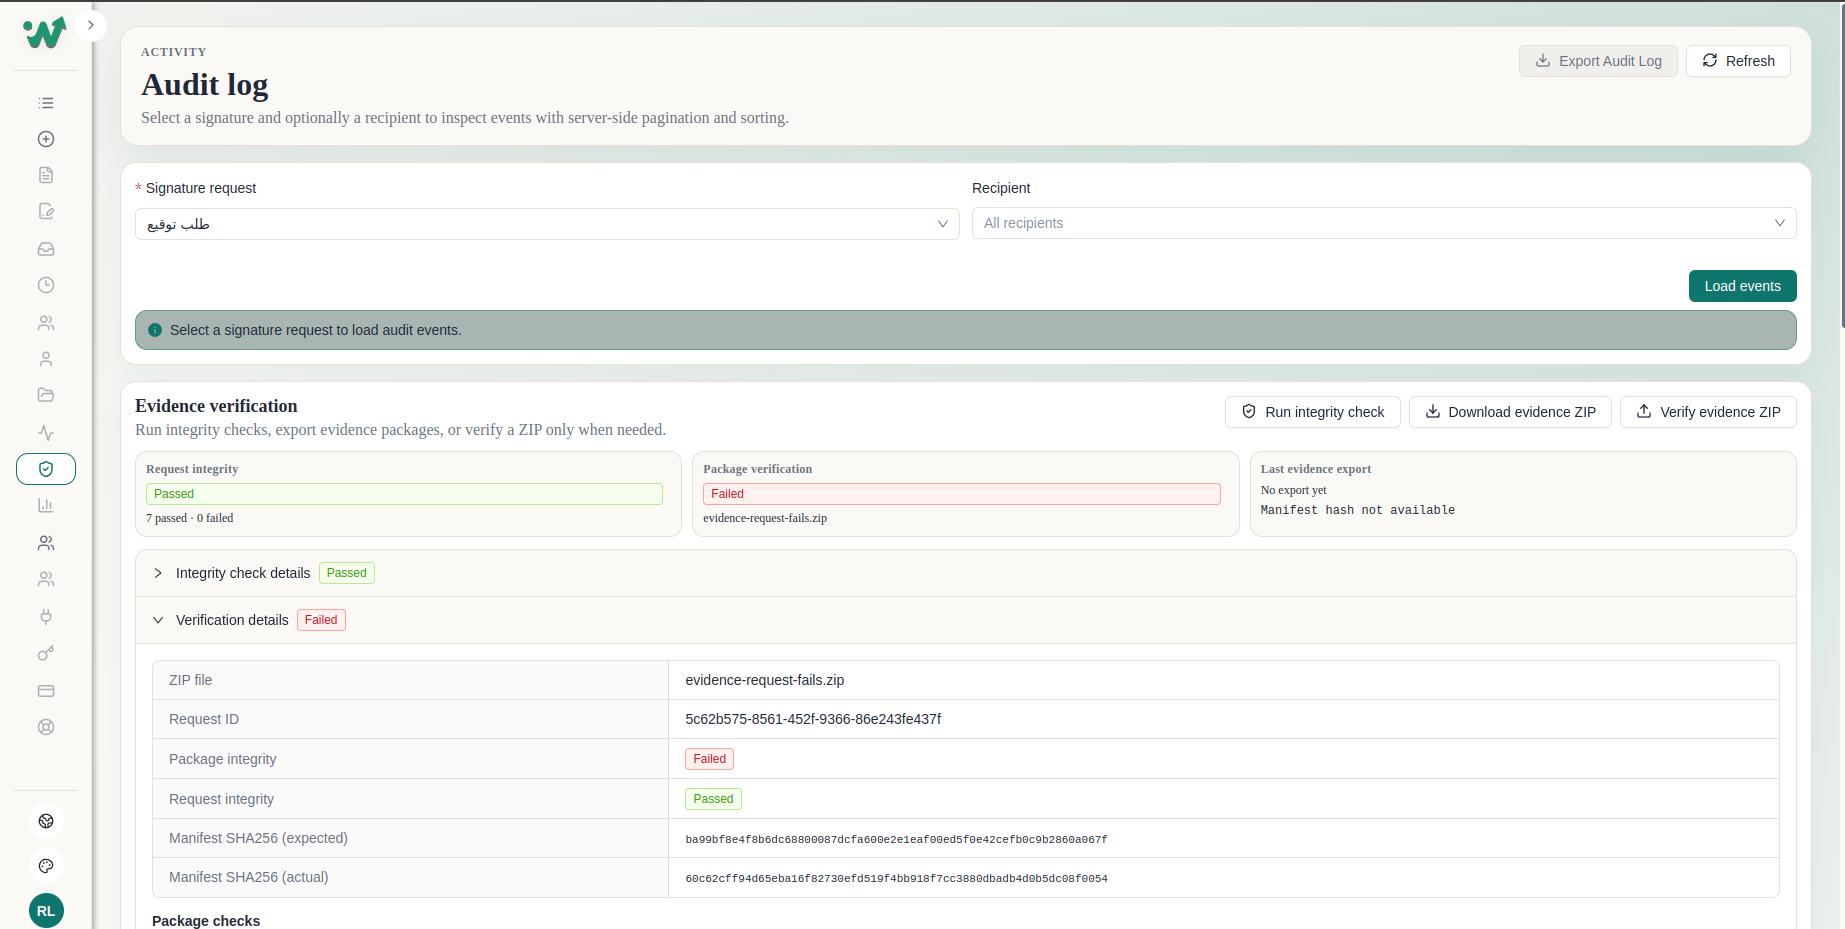Viewport: 1845px width, 929px height.
Task: Expand the Integrity check details section
Action: point(242,572)
